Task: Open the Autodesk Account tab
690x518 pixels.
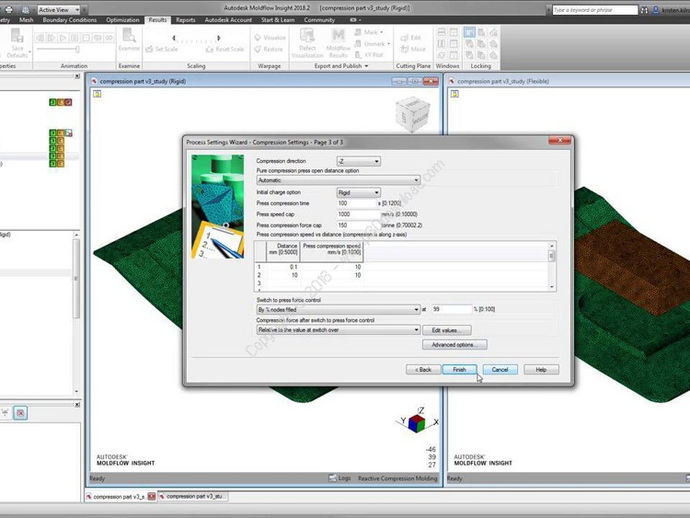Action: (x=228, y=20)
